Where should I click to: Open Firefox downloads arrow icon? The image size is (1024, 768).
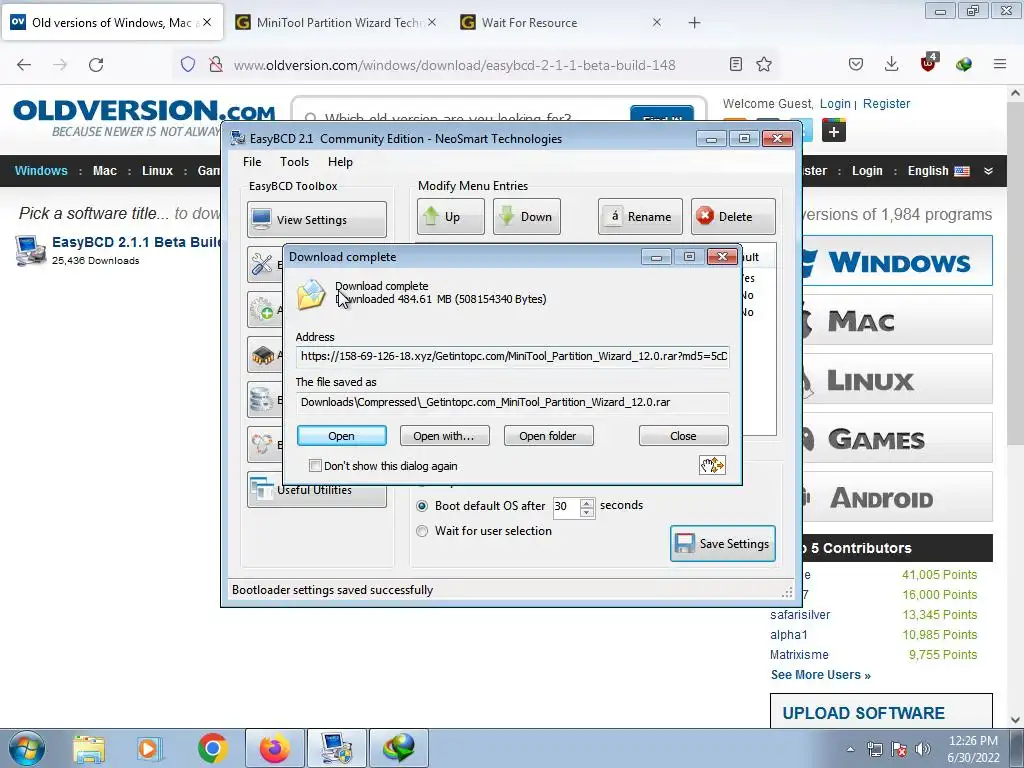point(891,65)
